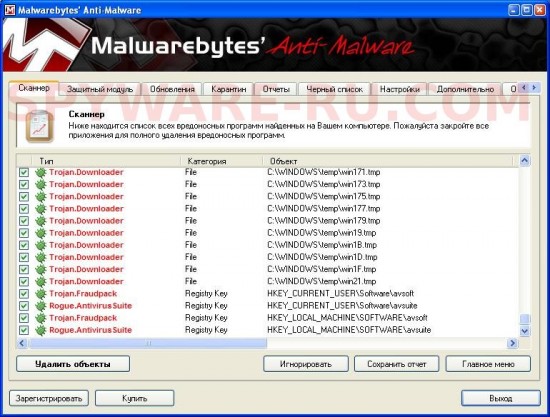Click the horizontal scrollbar thumb under results

click(148, 343)
